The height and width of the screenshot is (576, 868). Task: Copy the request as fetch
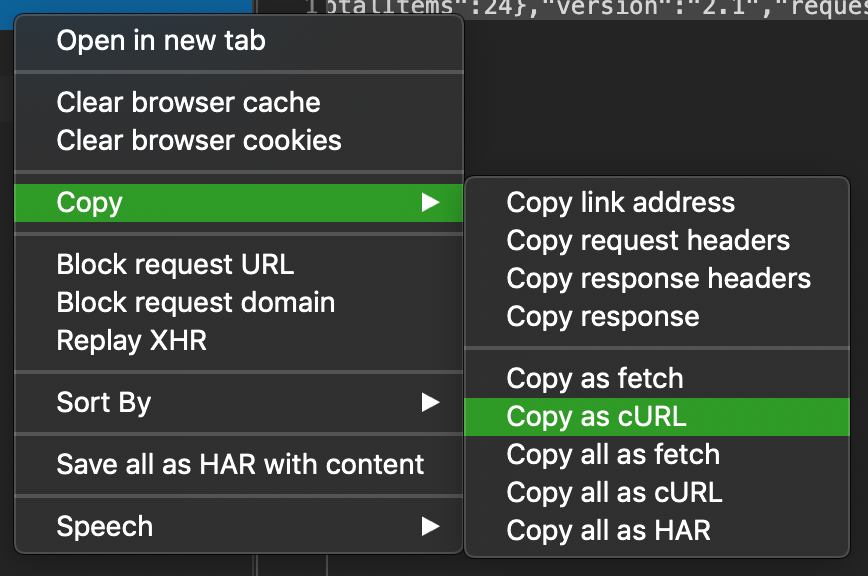[594, 378]
